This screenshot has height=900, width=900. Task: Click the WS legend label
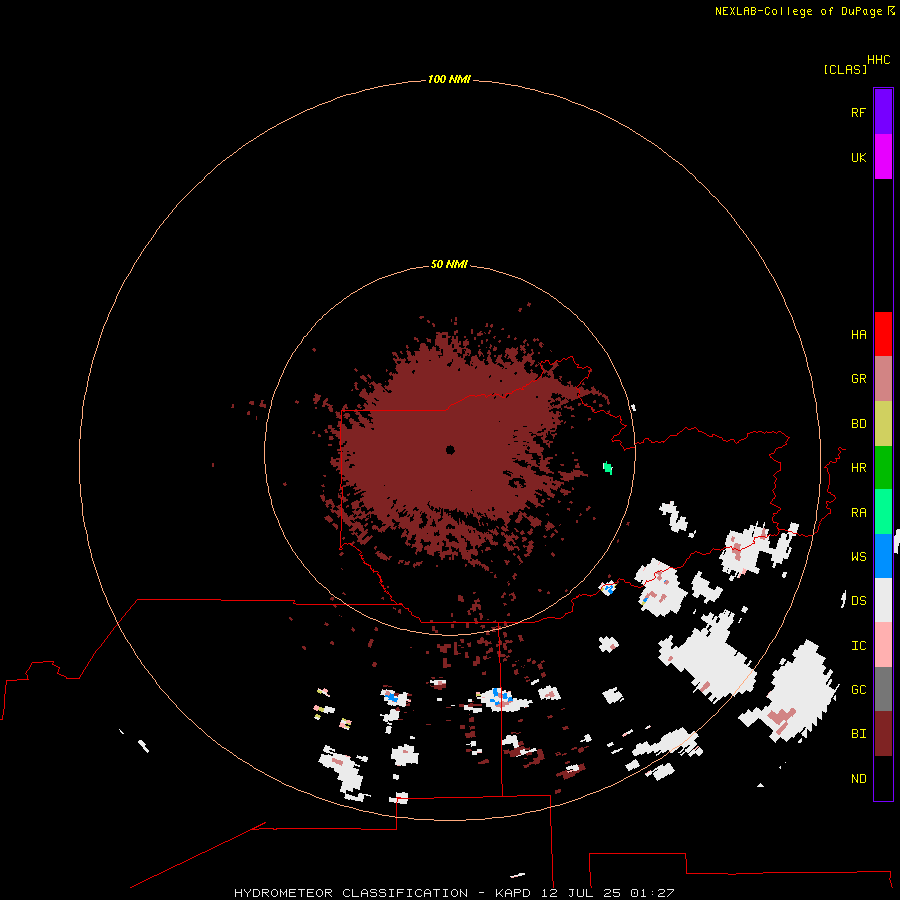(x=859, y=556)
